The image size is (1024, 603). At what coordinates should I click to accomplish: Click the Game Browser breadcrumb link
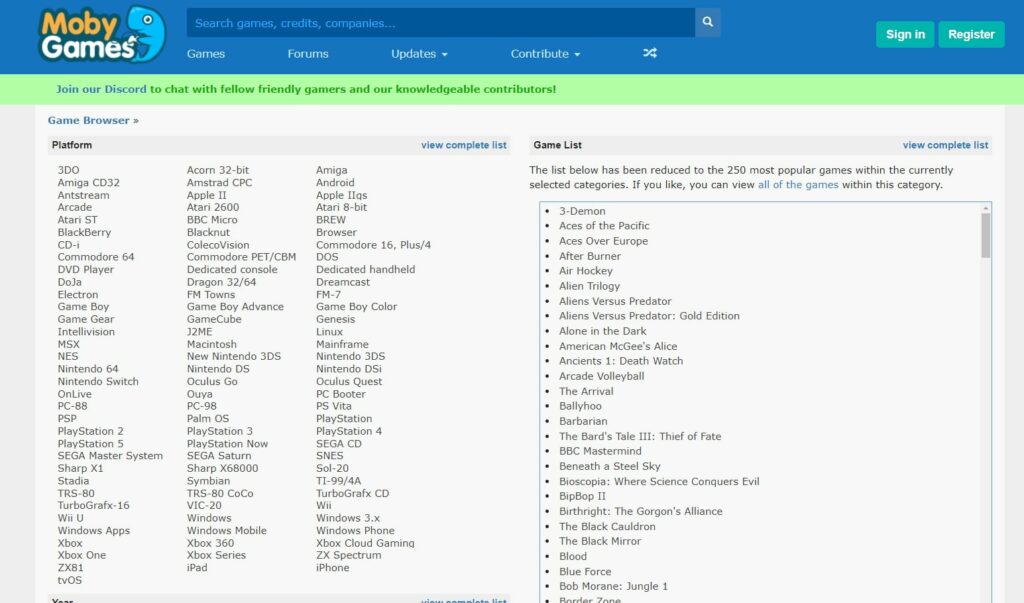[x=88, y=120]
